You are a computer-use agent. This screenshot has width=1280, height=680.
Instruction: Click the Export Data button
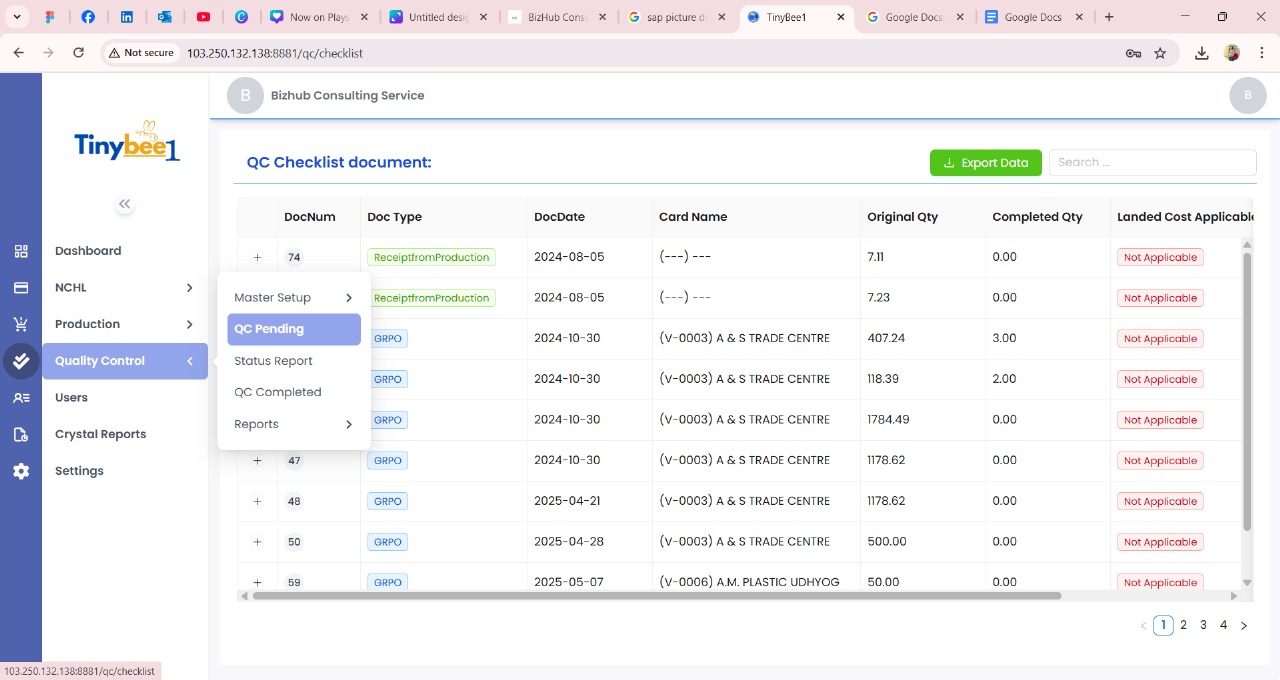(985, 163)
